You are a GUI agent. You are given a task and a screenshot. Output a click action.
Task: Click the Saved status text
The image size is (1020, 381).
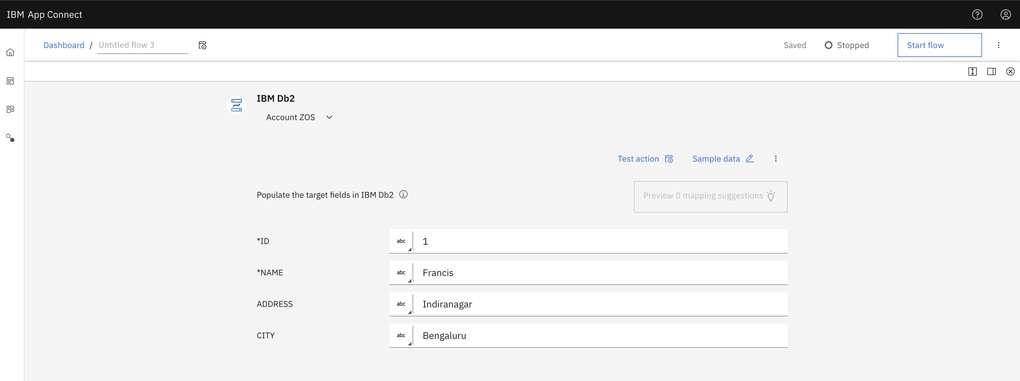tap(795, 46)
